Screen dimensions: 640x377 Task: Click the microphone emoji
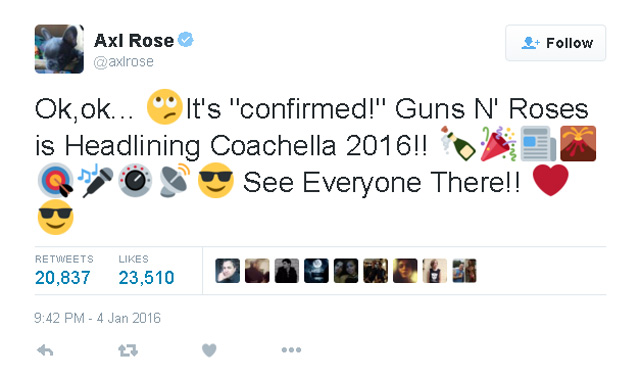96,181
